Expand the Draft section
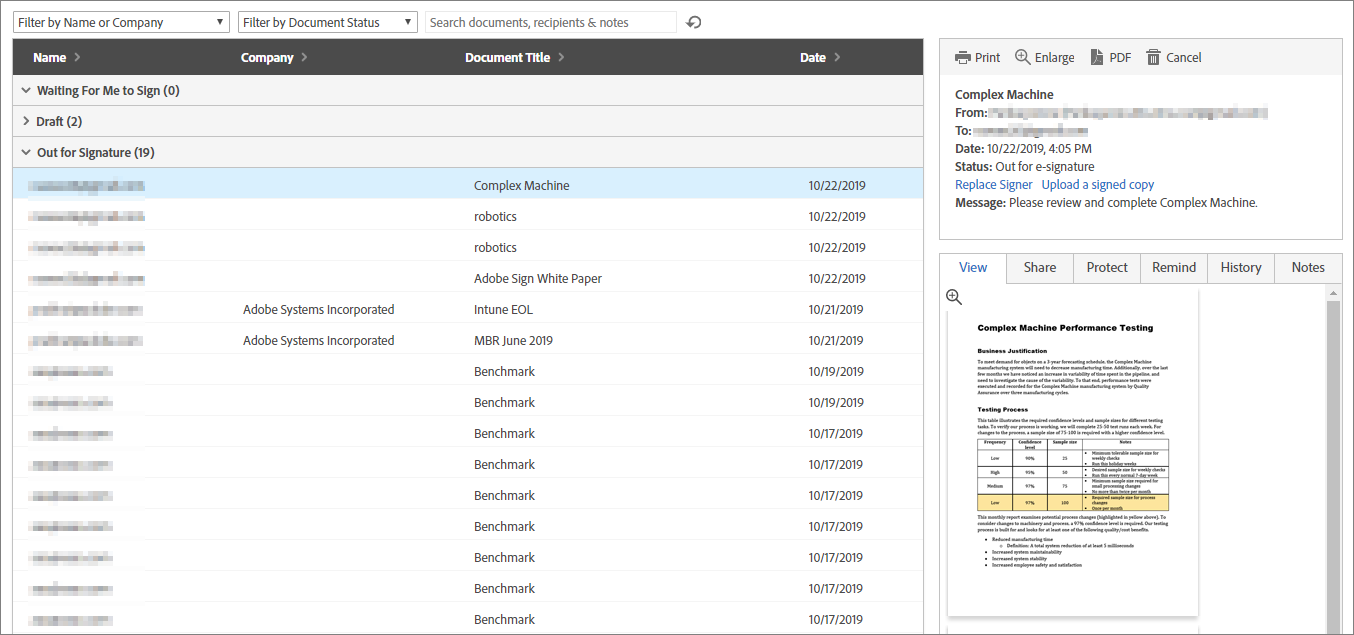 pos(25,121)
